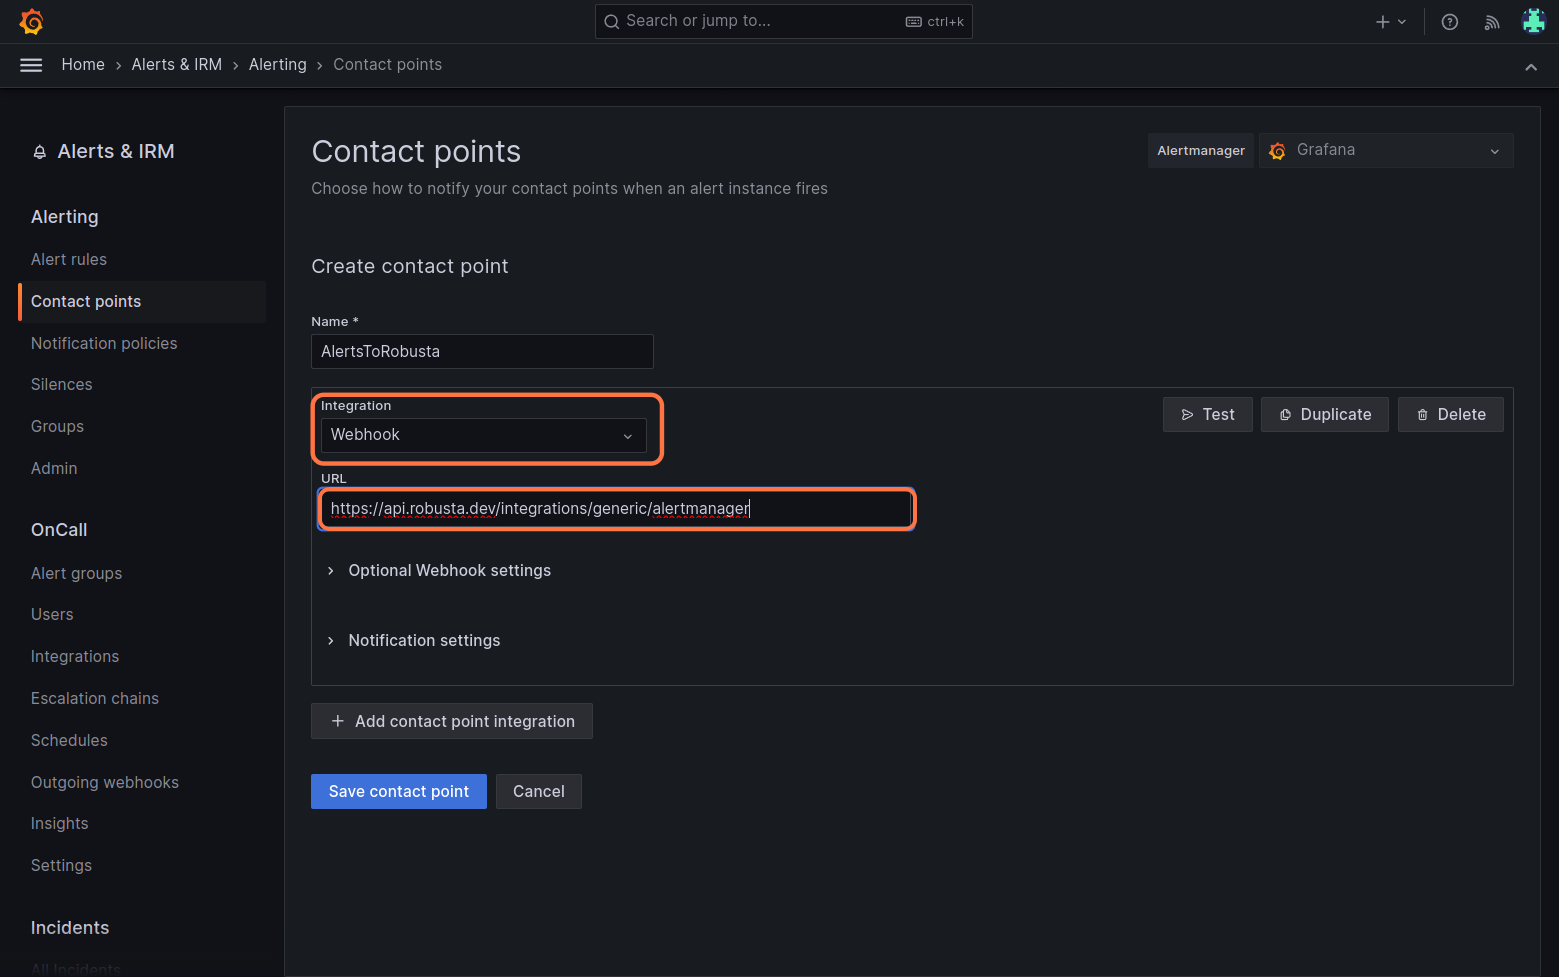Click the Grafana logo icon
The width and height of the screenshot is (1559, 977).
pos(32,21)
